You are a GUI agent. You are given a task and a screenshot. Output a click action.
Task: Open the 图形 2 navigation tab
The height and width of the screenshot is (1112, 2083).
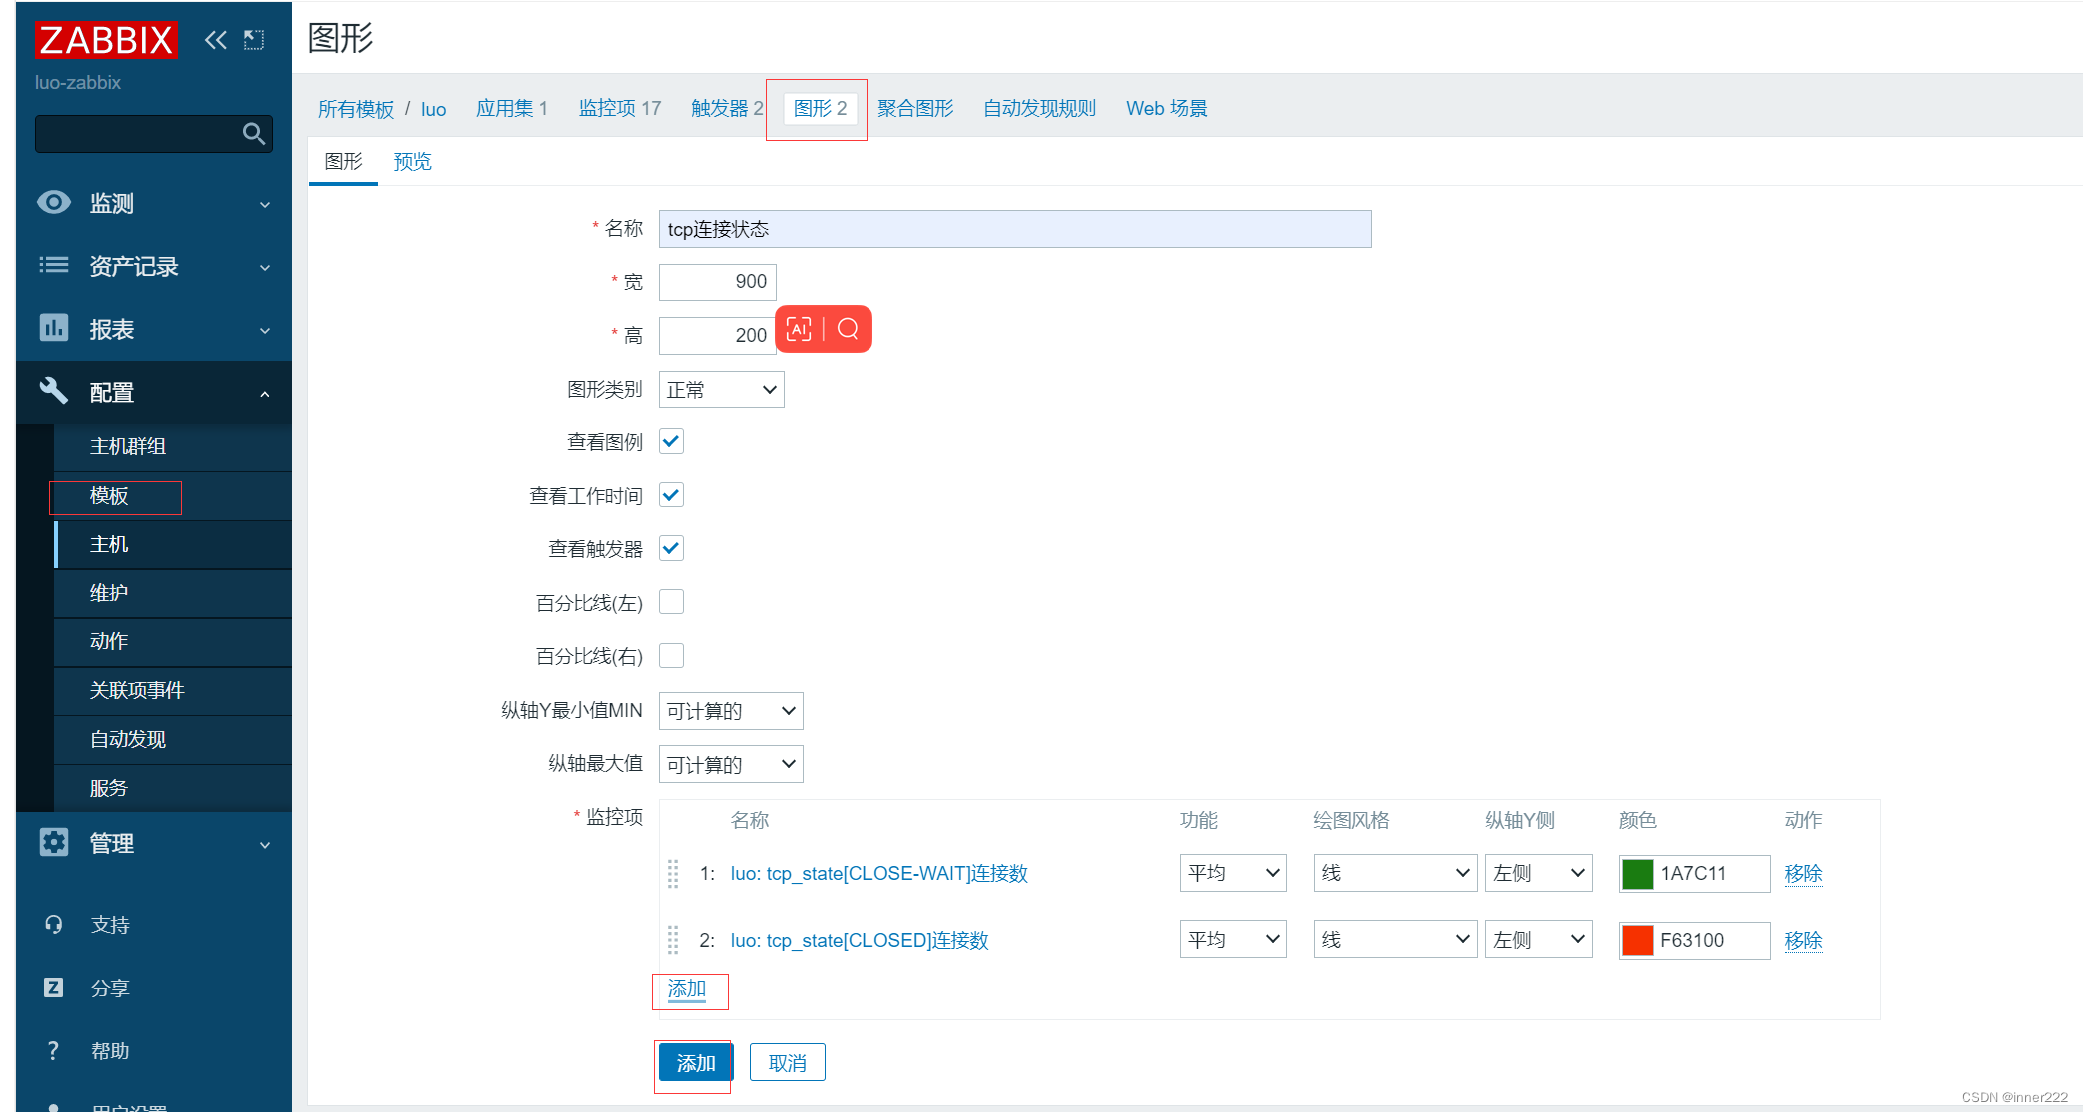pyautogui.click(x=820, y=108)
